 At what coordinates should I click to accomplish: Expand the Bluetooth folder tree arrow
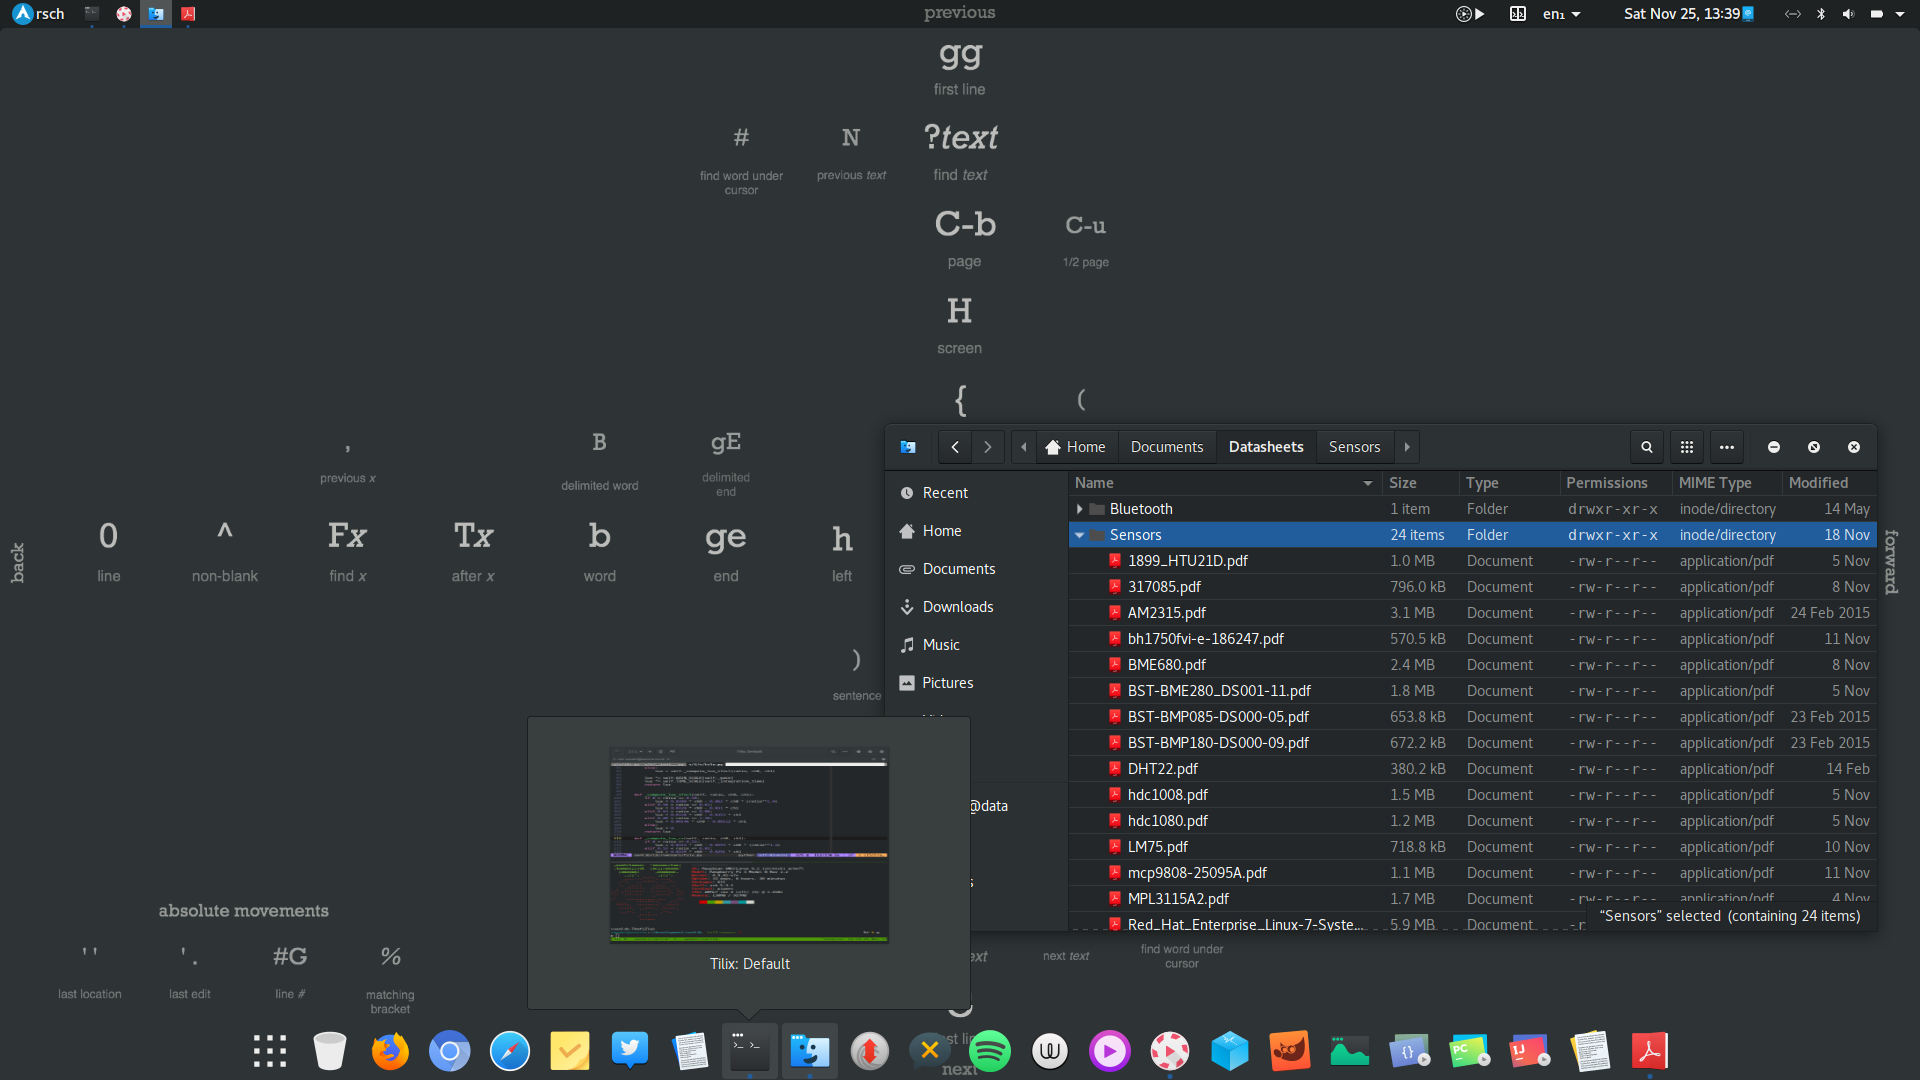coord(1079,509)
